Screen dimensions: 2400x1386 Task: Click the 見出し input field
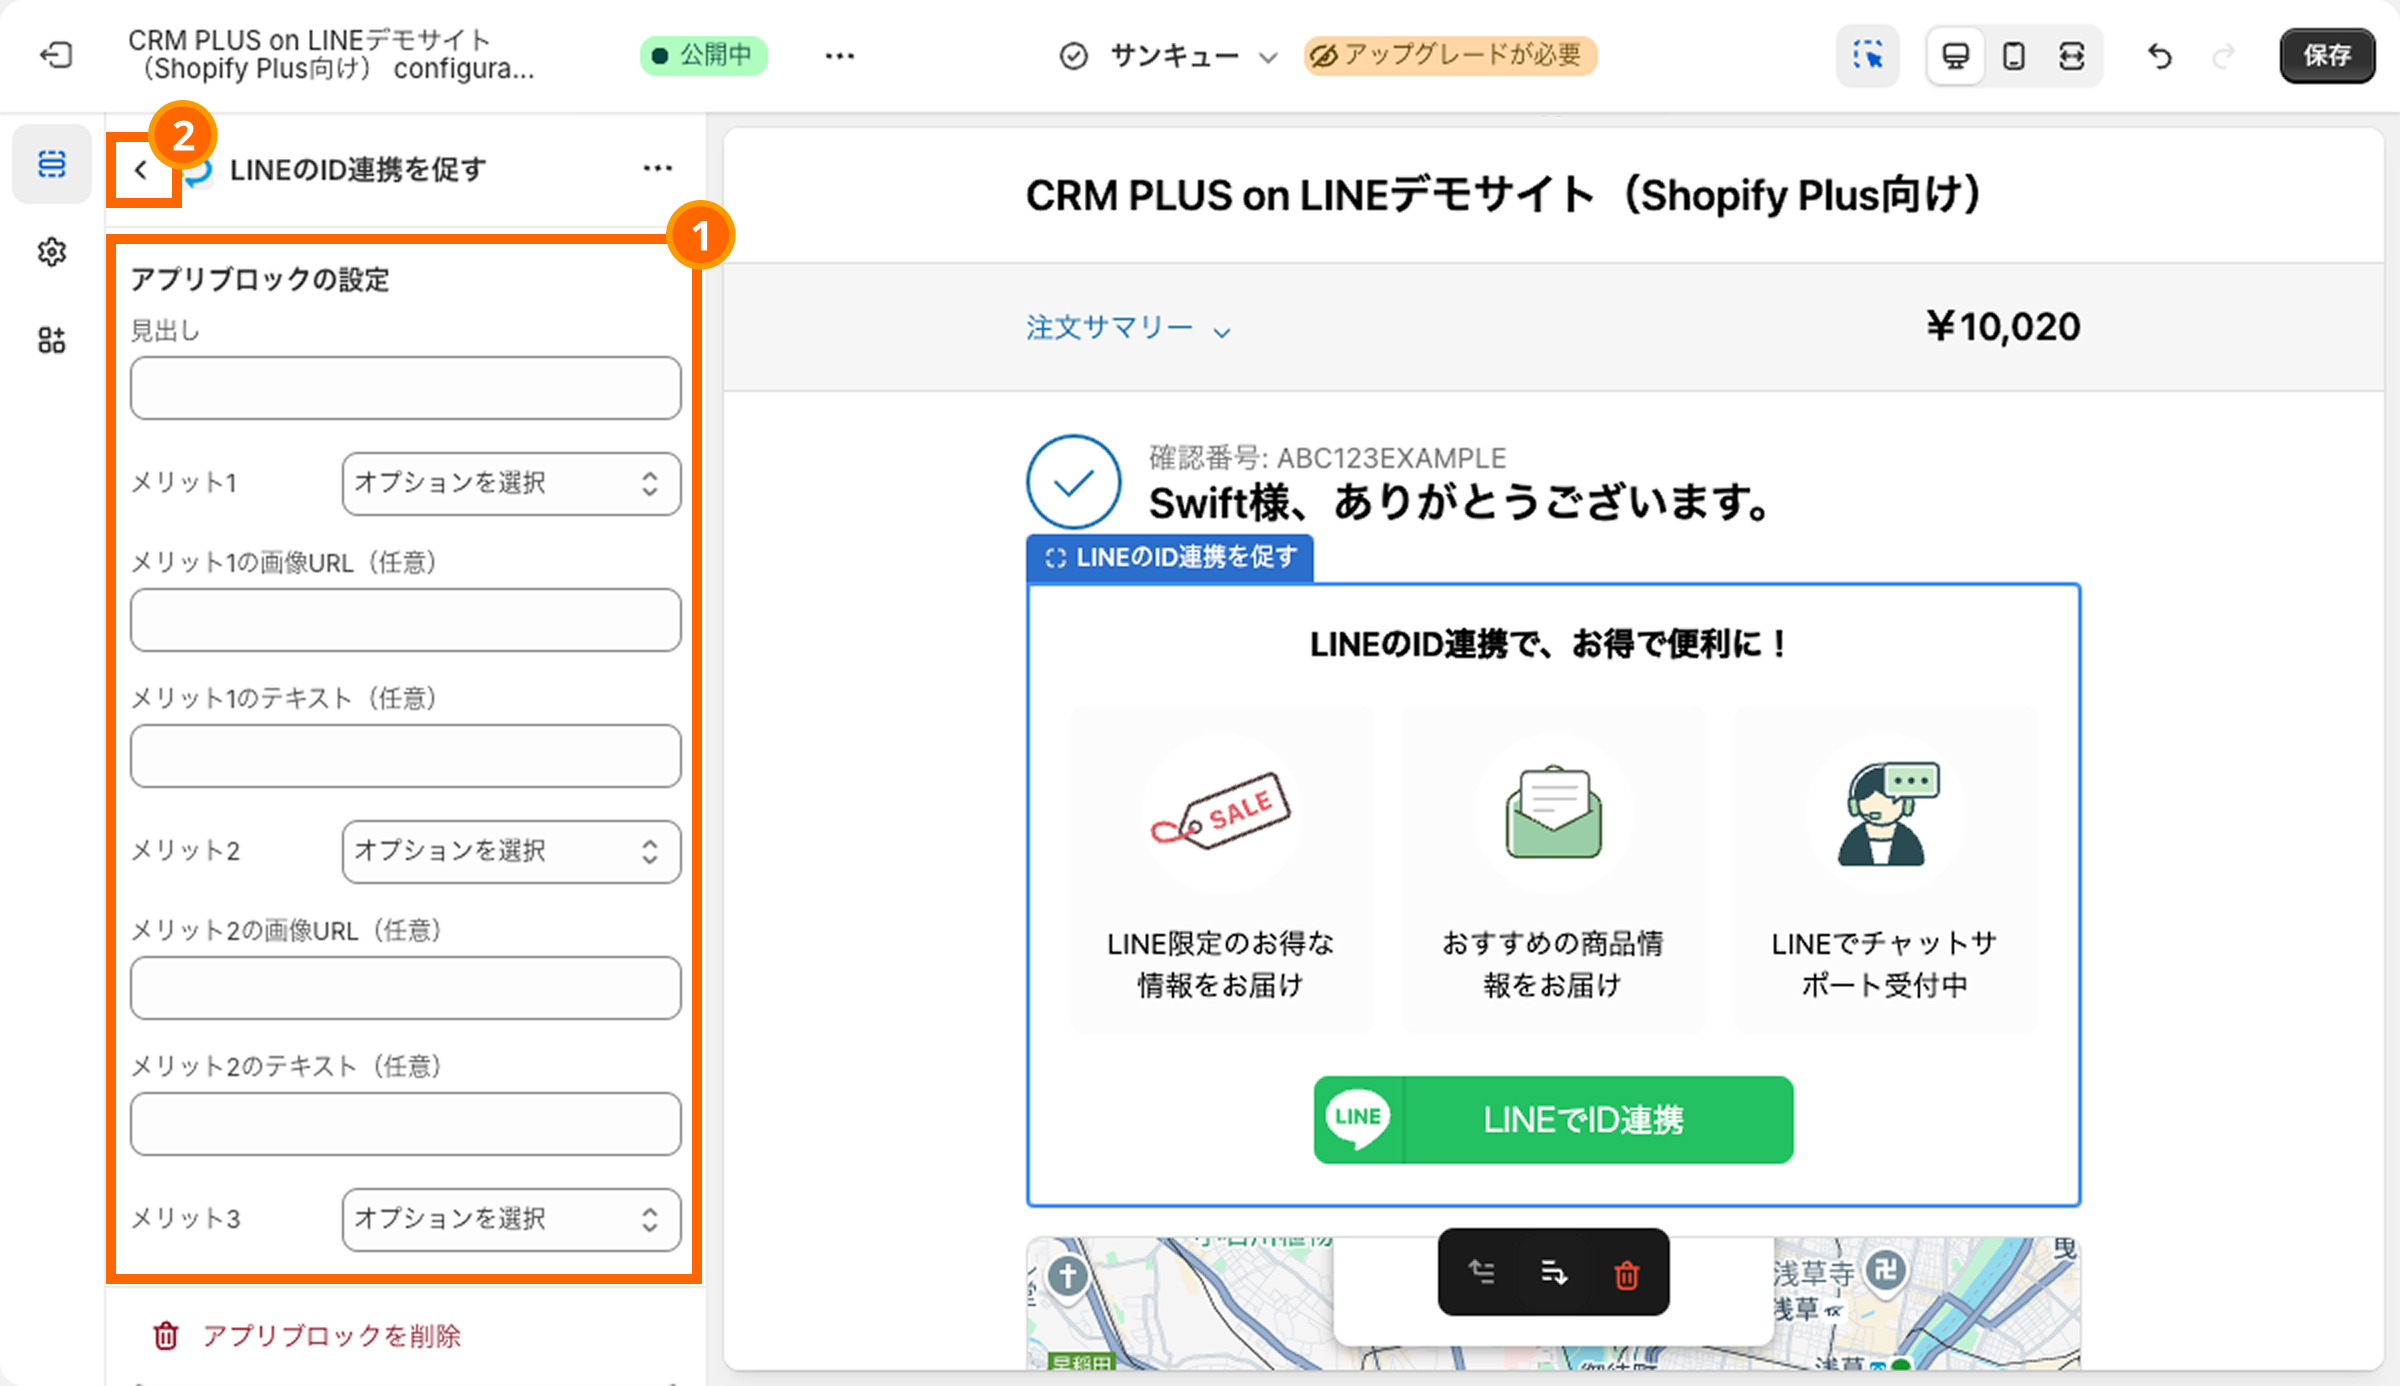pyautogui.click(x=405, y=387)
